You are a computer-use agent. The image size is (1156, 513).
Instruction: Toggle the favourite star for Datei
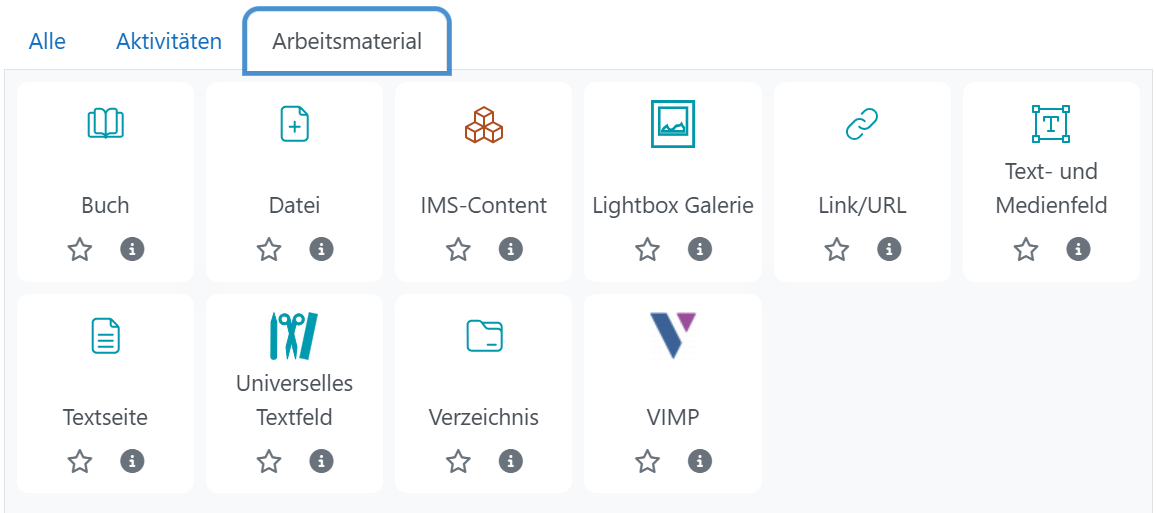click(269, 249)
